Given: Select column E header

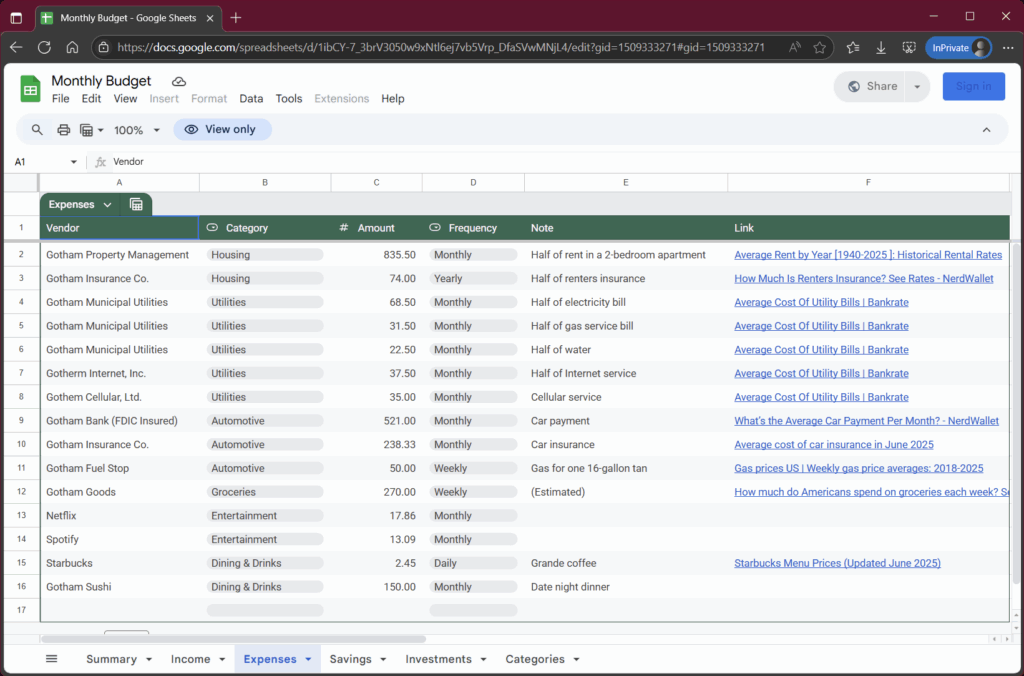Looking at the screenshot, I should coord(626,183).
